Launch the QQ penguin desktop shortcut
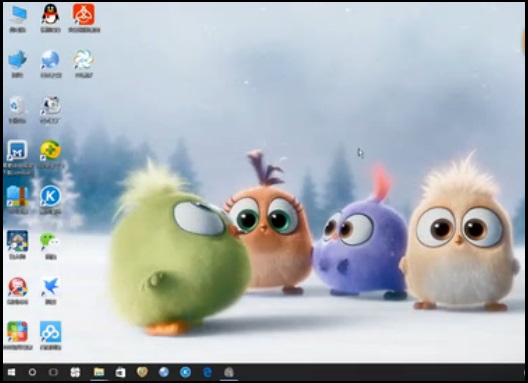This screenshot has height=383, width=528. pos(51,14)
